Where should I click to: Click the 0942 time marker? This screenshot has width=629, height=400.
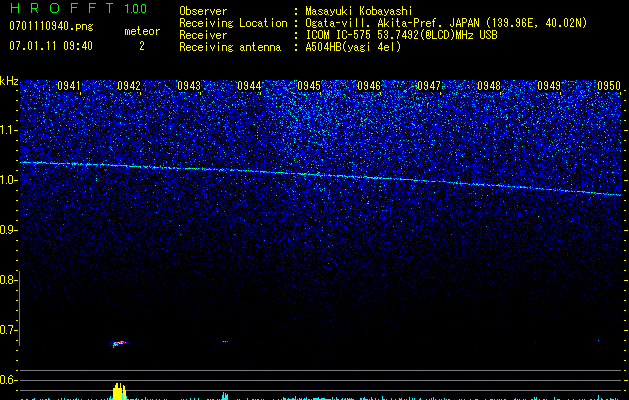pos(129,86)
